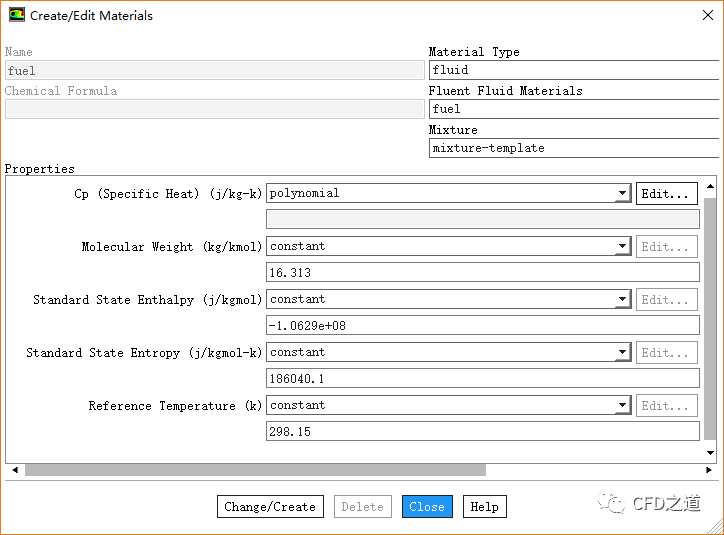Click Edit button for Cp polynomial
Image resolution: width=724 pixels, height=535 pixels.
click(666, 194)
